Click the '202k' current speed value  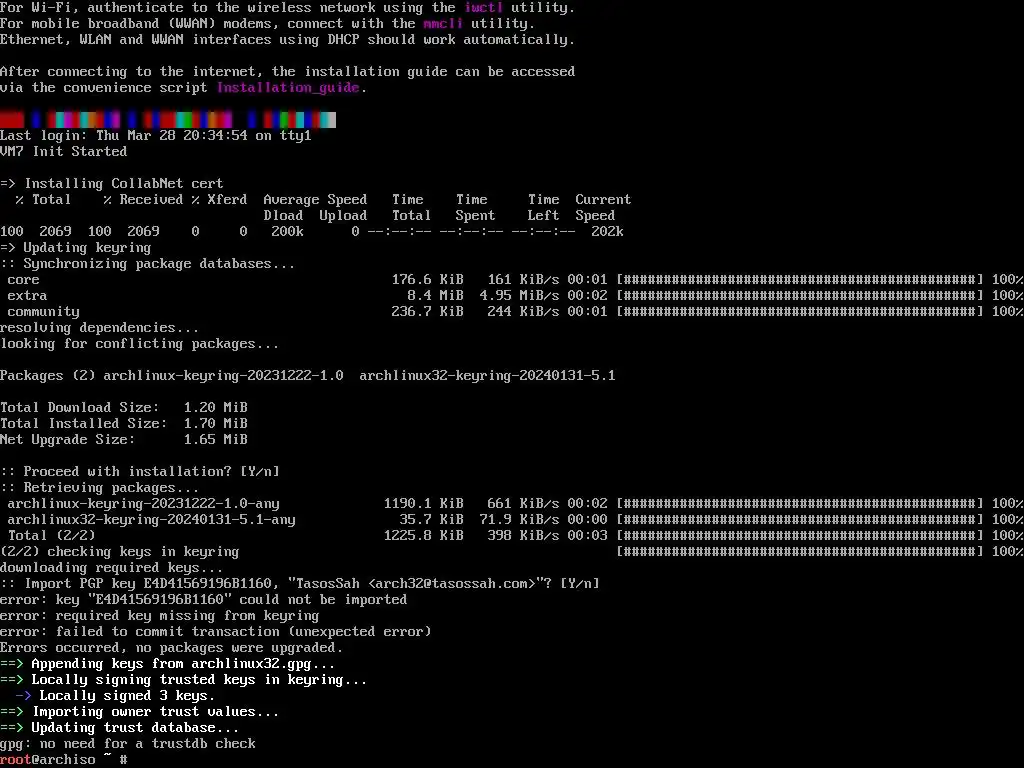coord(607,232)
